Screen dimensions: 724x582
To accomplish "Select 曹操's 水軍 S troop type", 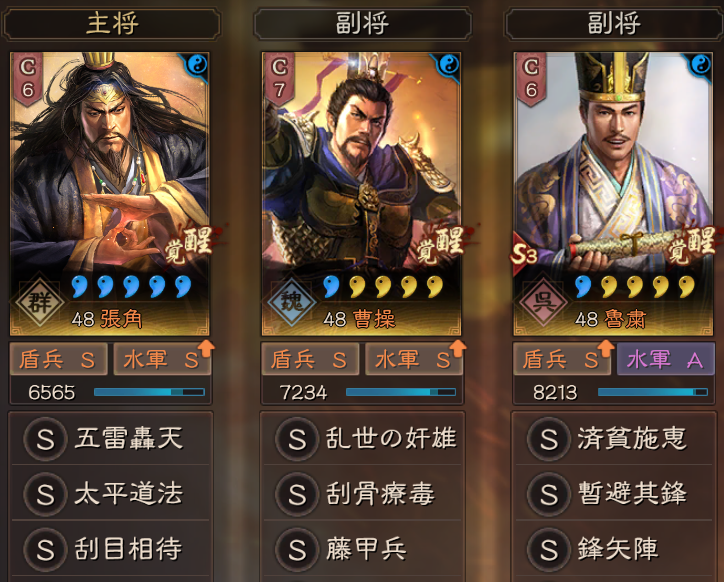I will coord(413,359).
